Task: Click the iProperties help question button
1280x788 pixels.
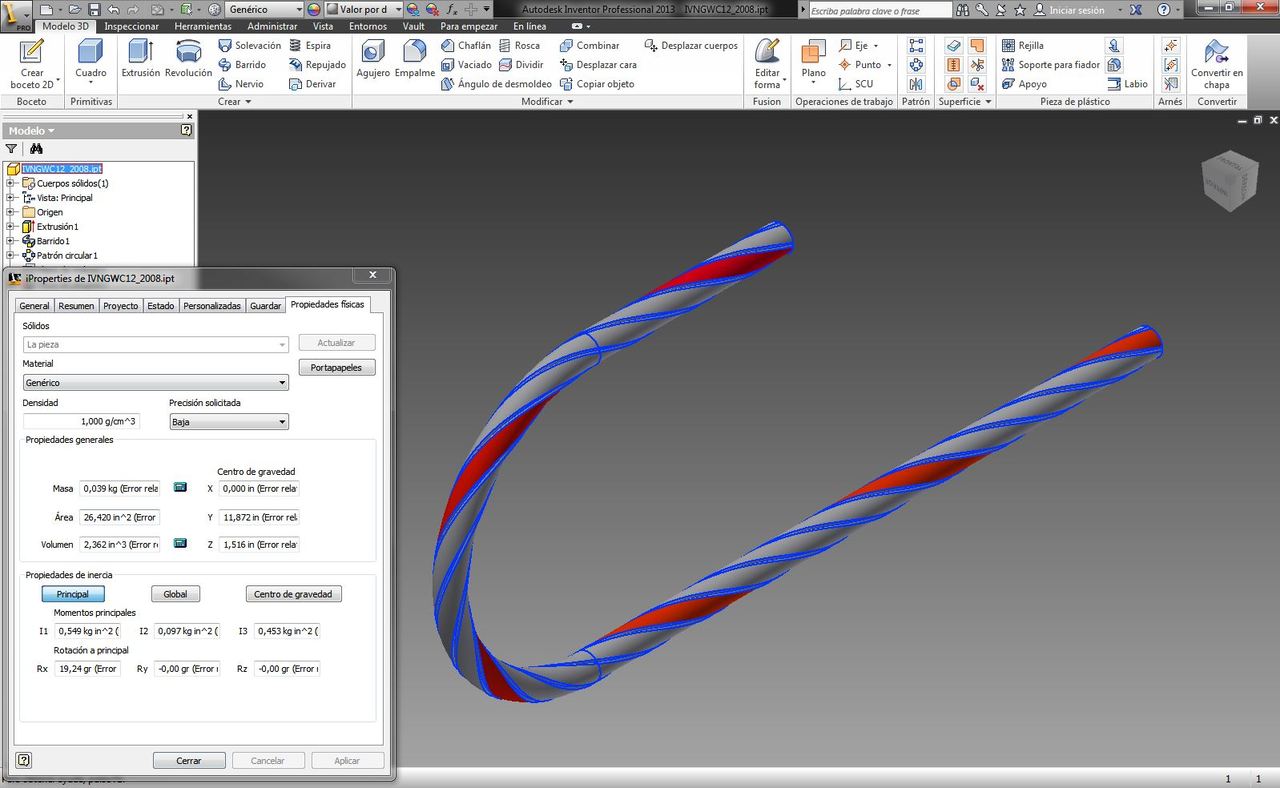Action: [x=24, y=760]
